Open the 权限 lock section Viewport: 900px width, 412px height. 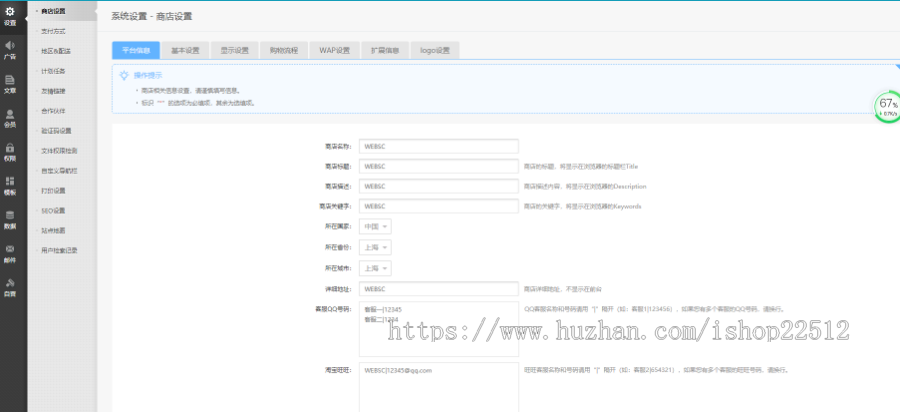click(10, 152)
